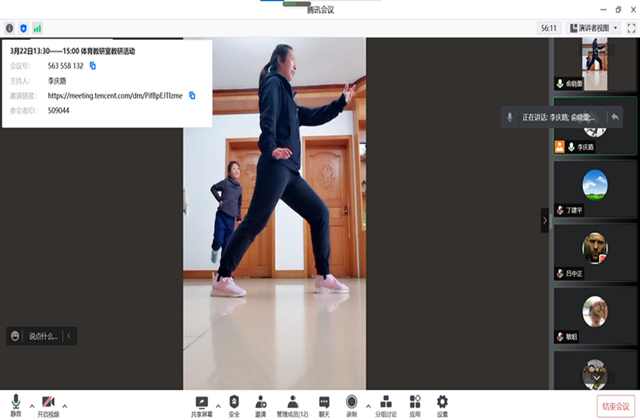The height and width of the screenshot is (420, 640).
Task: Click the 说点什么 chat input box
Action: coord(42,336)
